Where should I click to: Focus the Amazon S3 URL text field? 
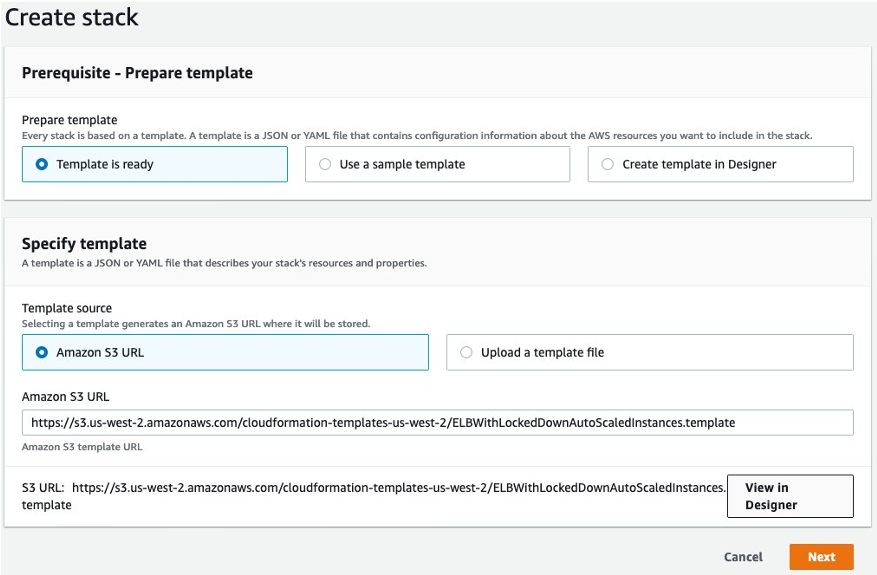coord(437,422)
